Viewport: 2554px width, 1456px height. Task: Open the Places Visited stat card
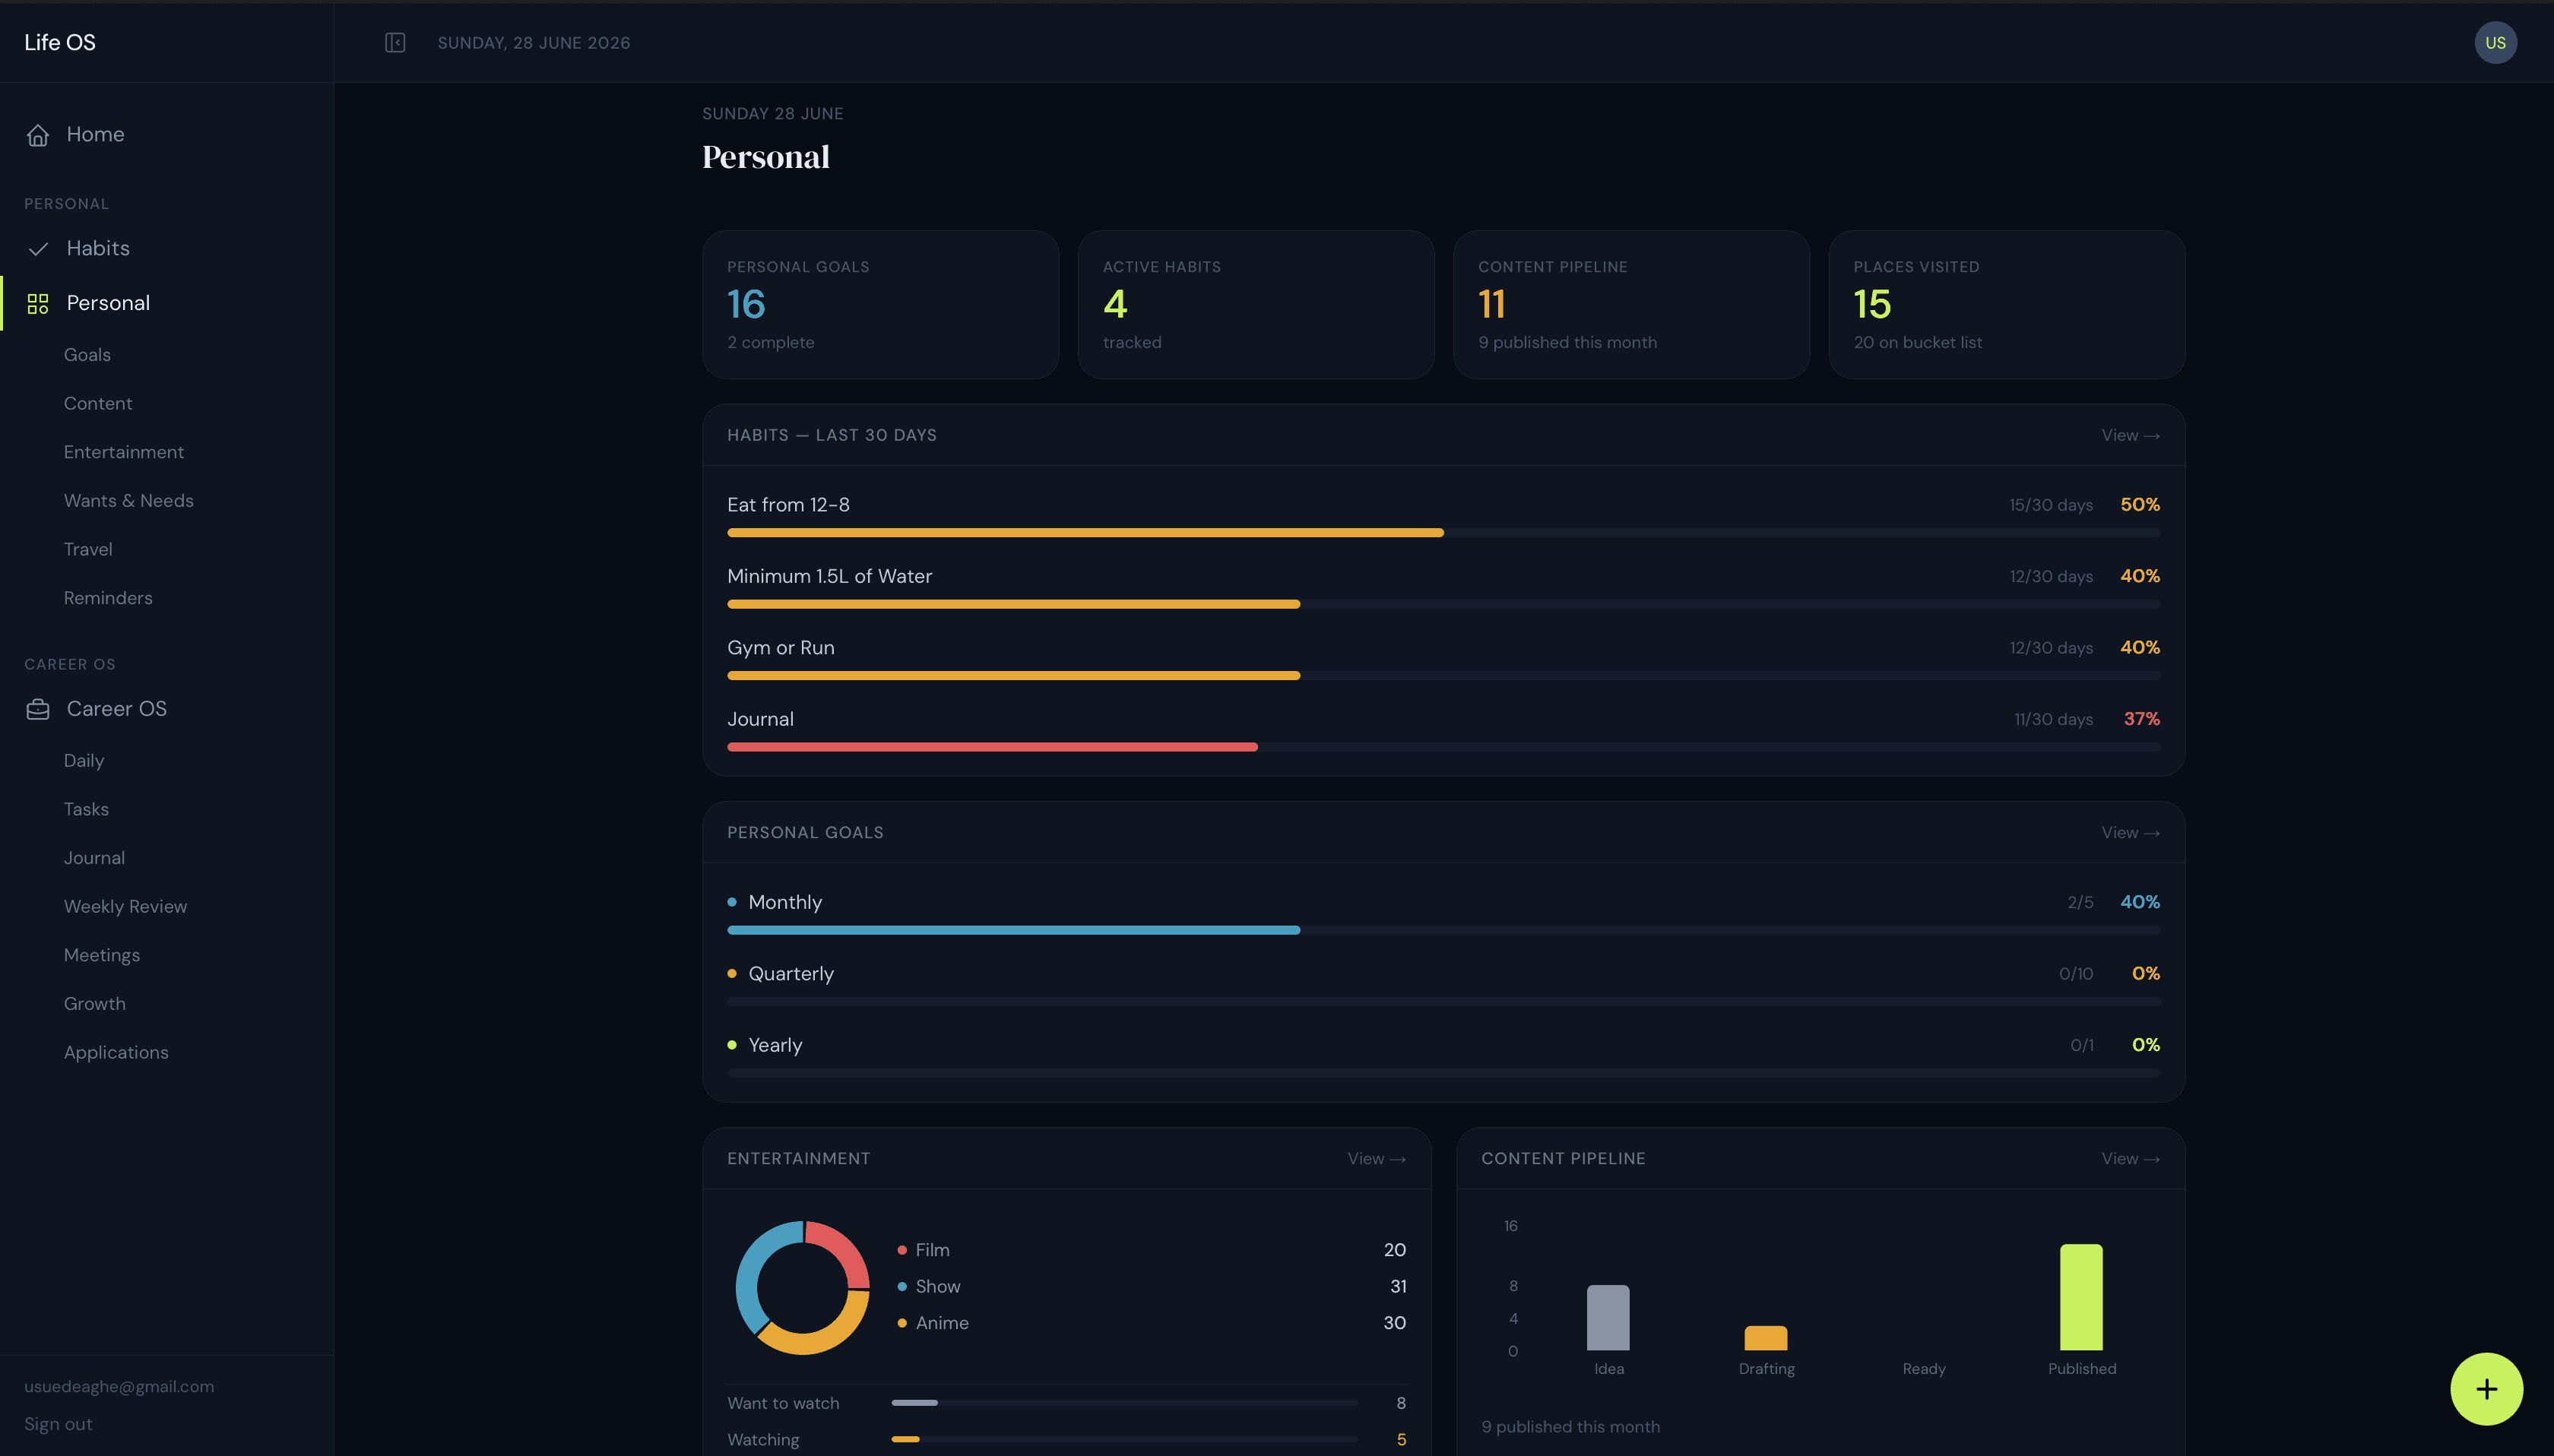[x=2006, y=304]
